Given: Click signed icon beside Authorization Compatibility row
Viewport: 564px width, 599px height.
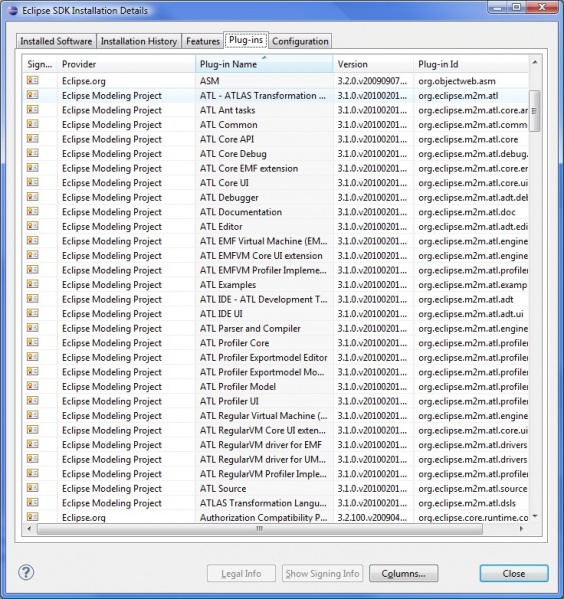Looking at the screenshot, I should coord(32,517).
